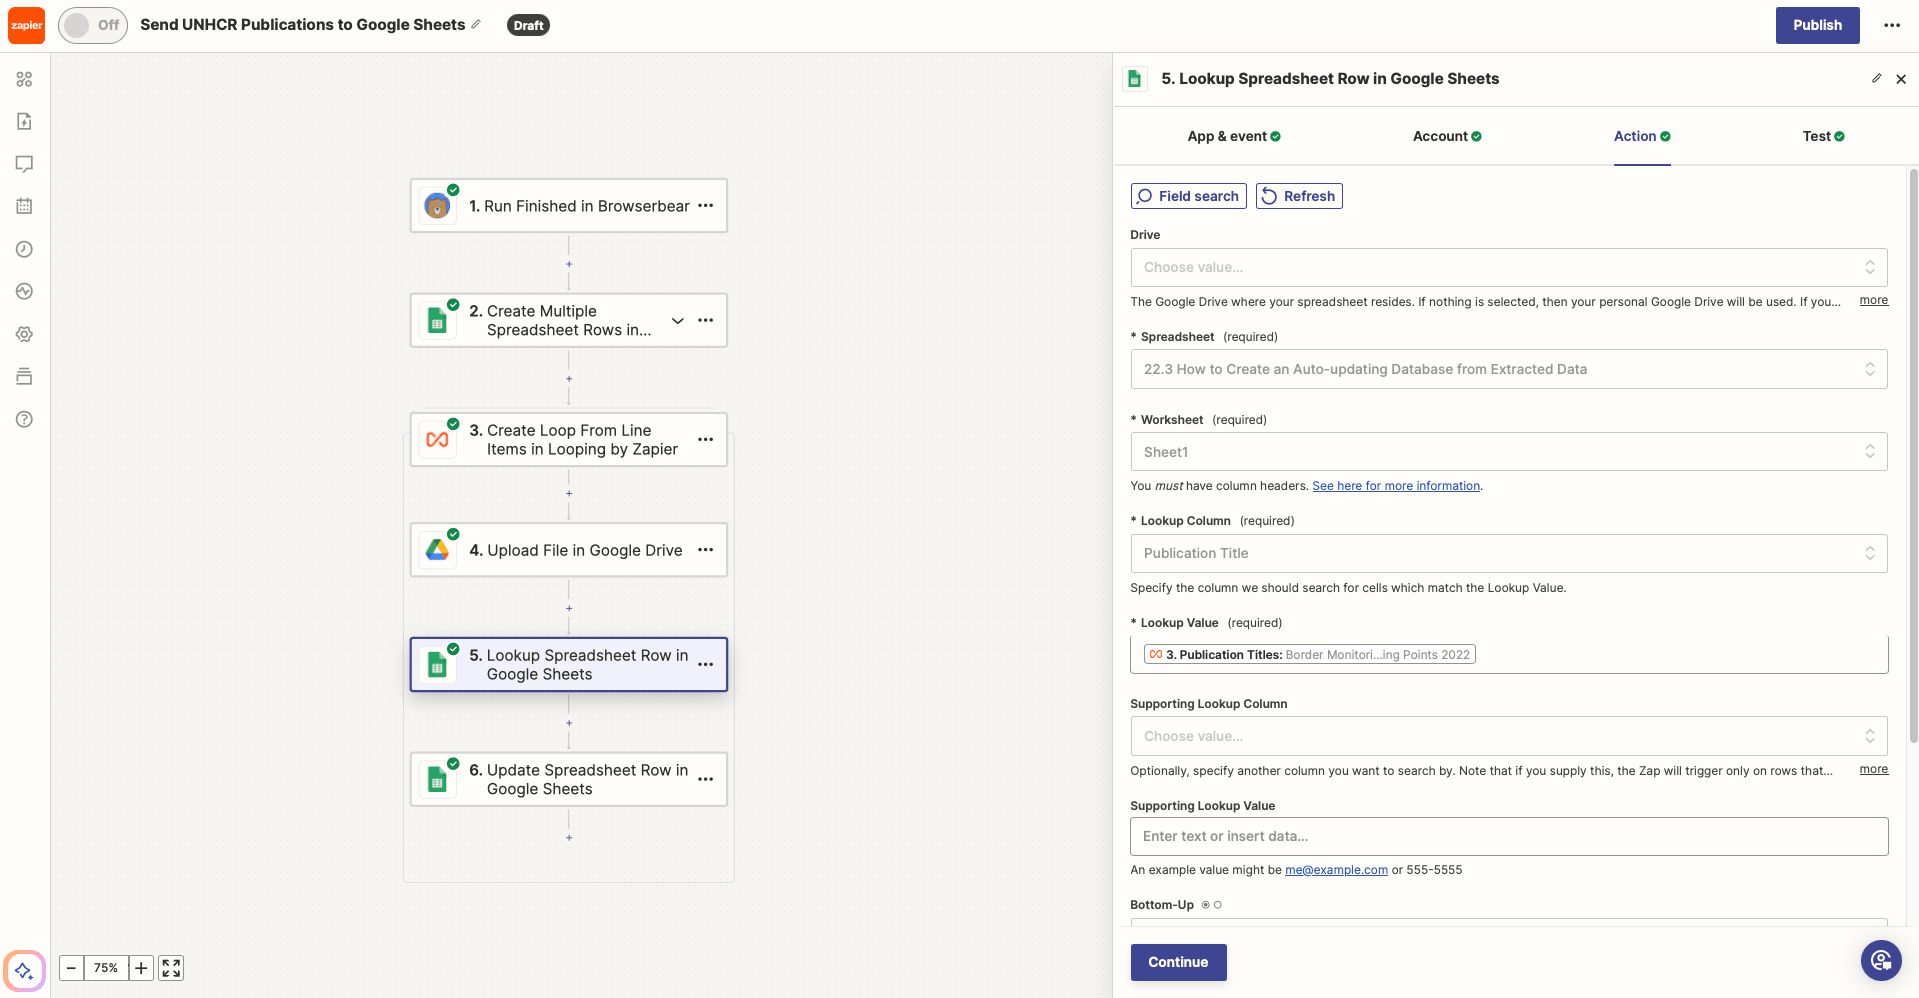The image size is (1919, 998).
Task: Switch to the App & event tab
Action: (1234, 136)
